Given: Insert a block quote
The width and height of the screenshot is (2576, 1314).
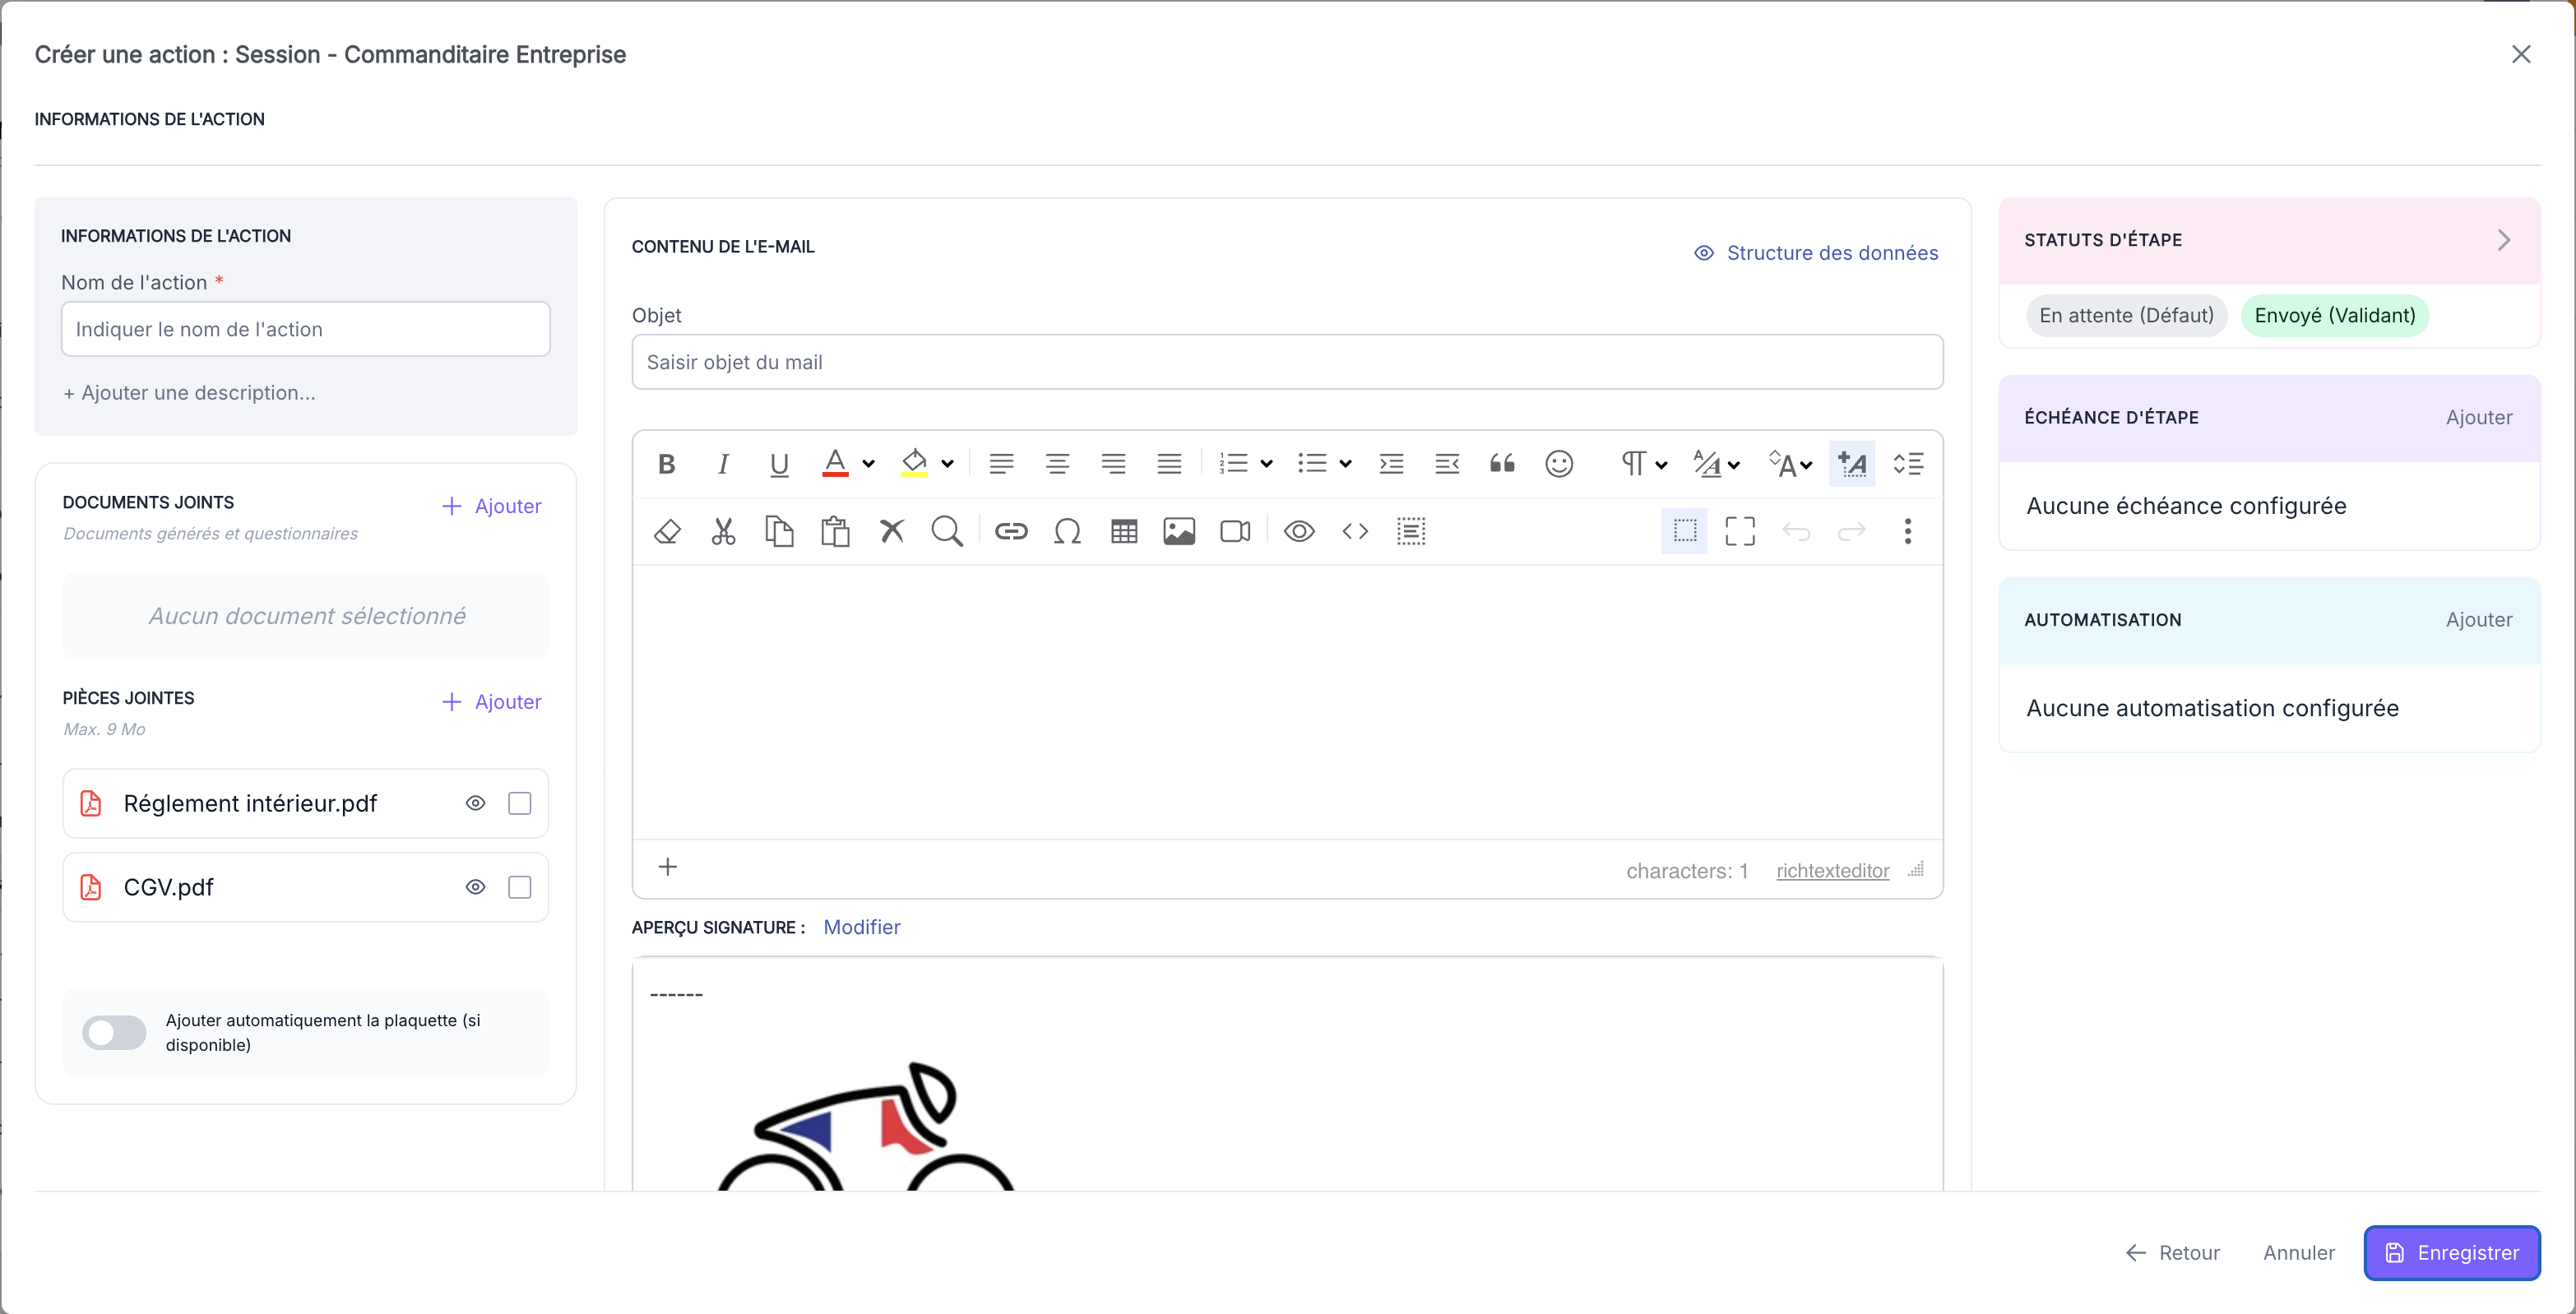Looking at the screenshot, I should point(1502,464).
